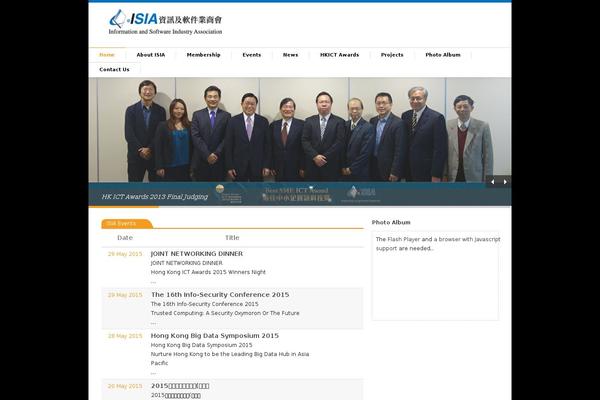The height and width of the screenshot is (400, 600).
Task: Click the Flash Player needed message box
Action: coord(435,276)
